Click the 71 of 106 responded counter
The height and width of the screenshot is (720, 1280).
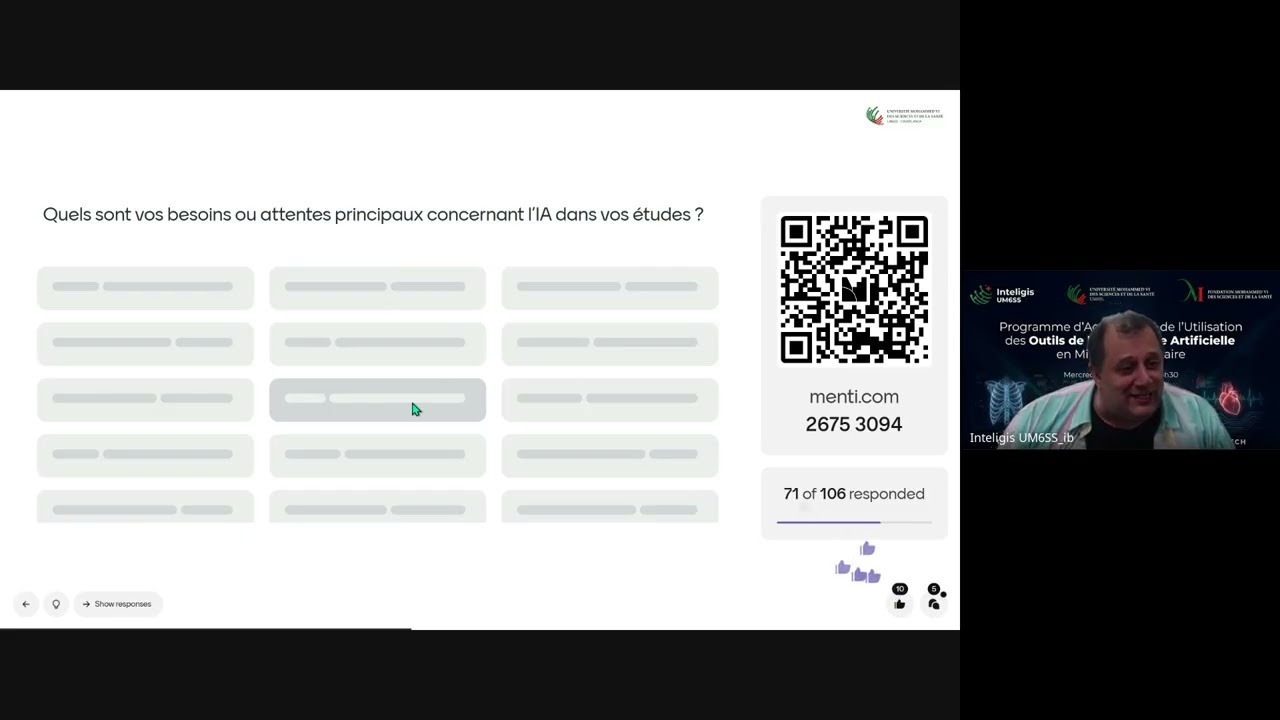click(854, 494)
